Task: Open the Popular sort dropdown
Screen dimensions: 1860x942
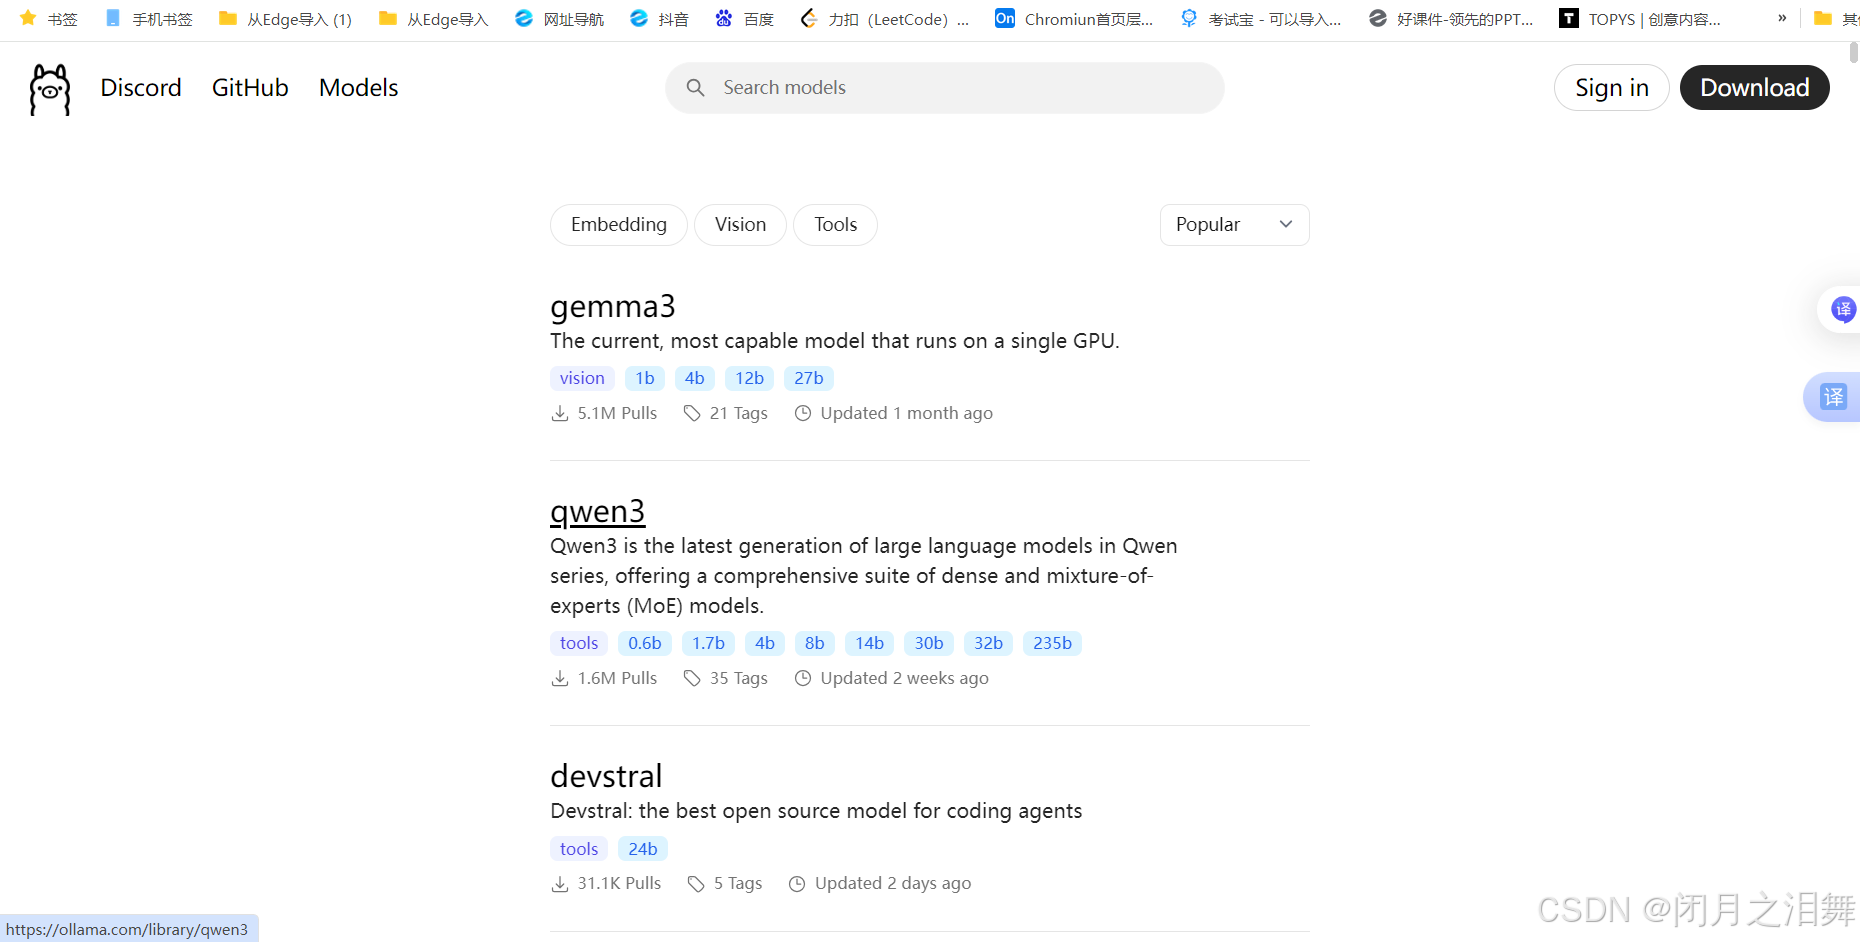Action: pos(1234,225)
